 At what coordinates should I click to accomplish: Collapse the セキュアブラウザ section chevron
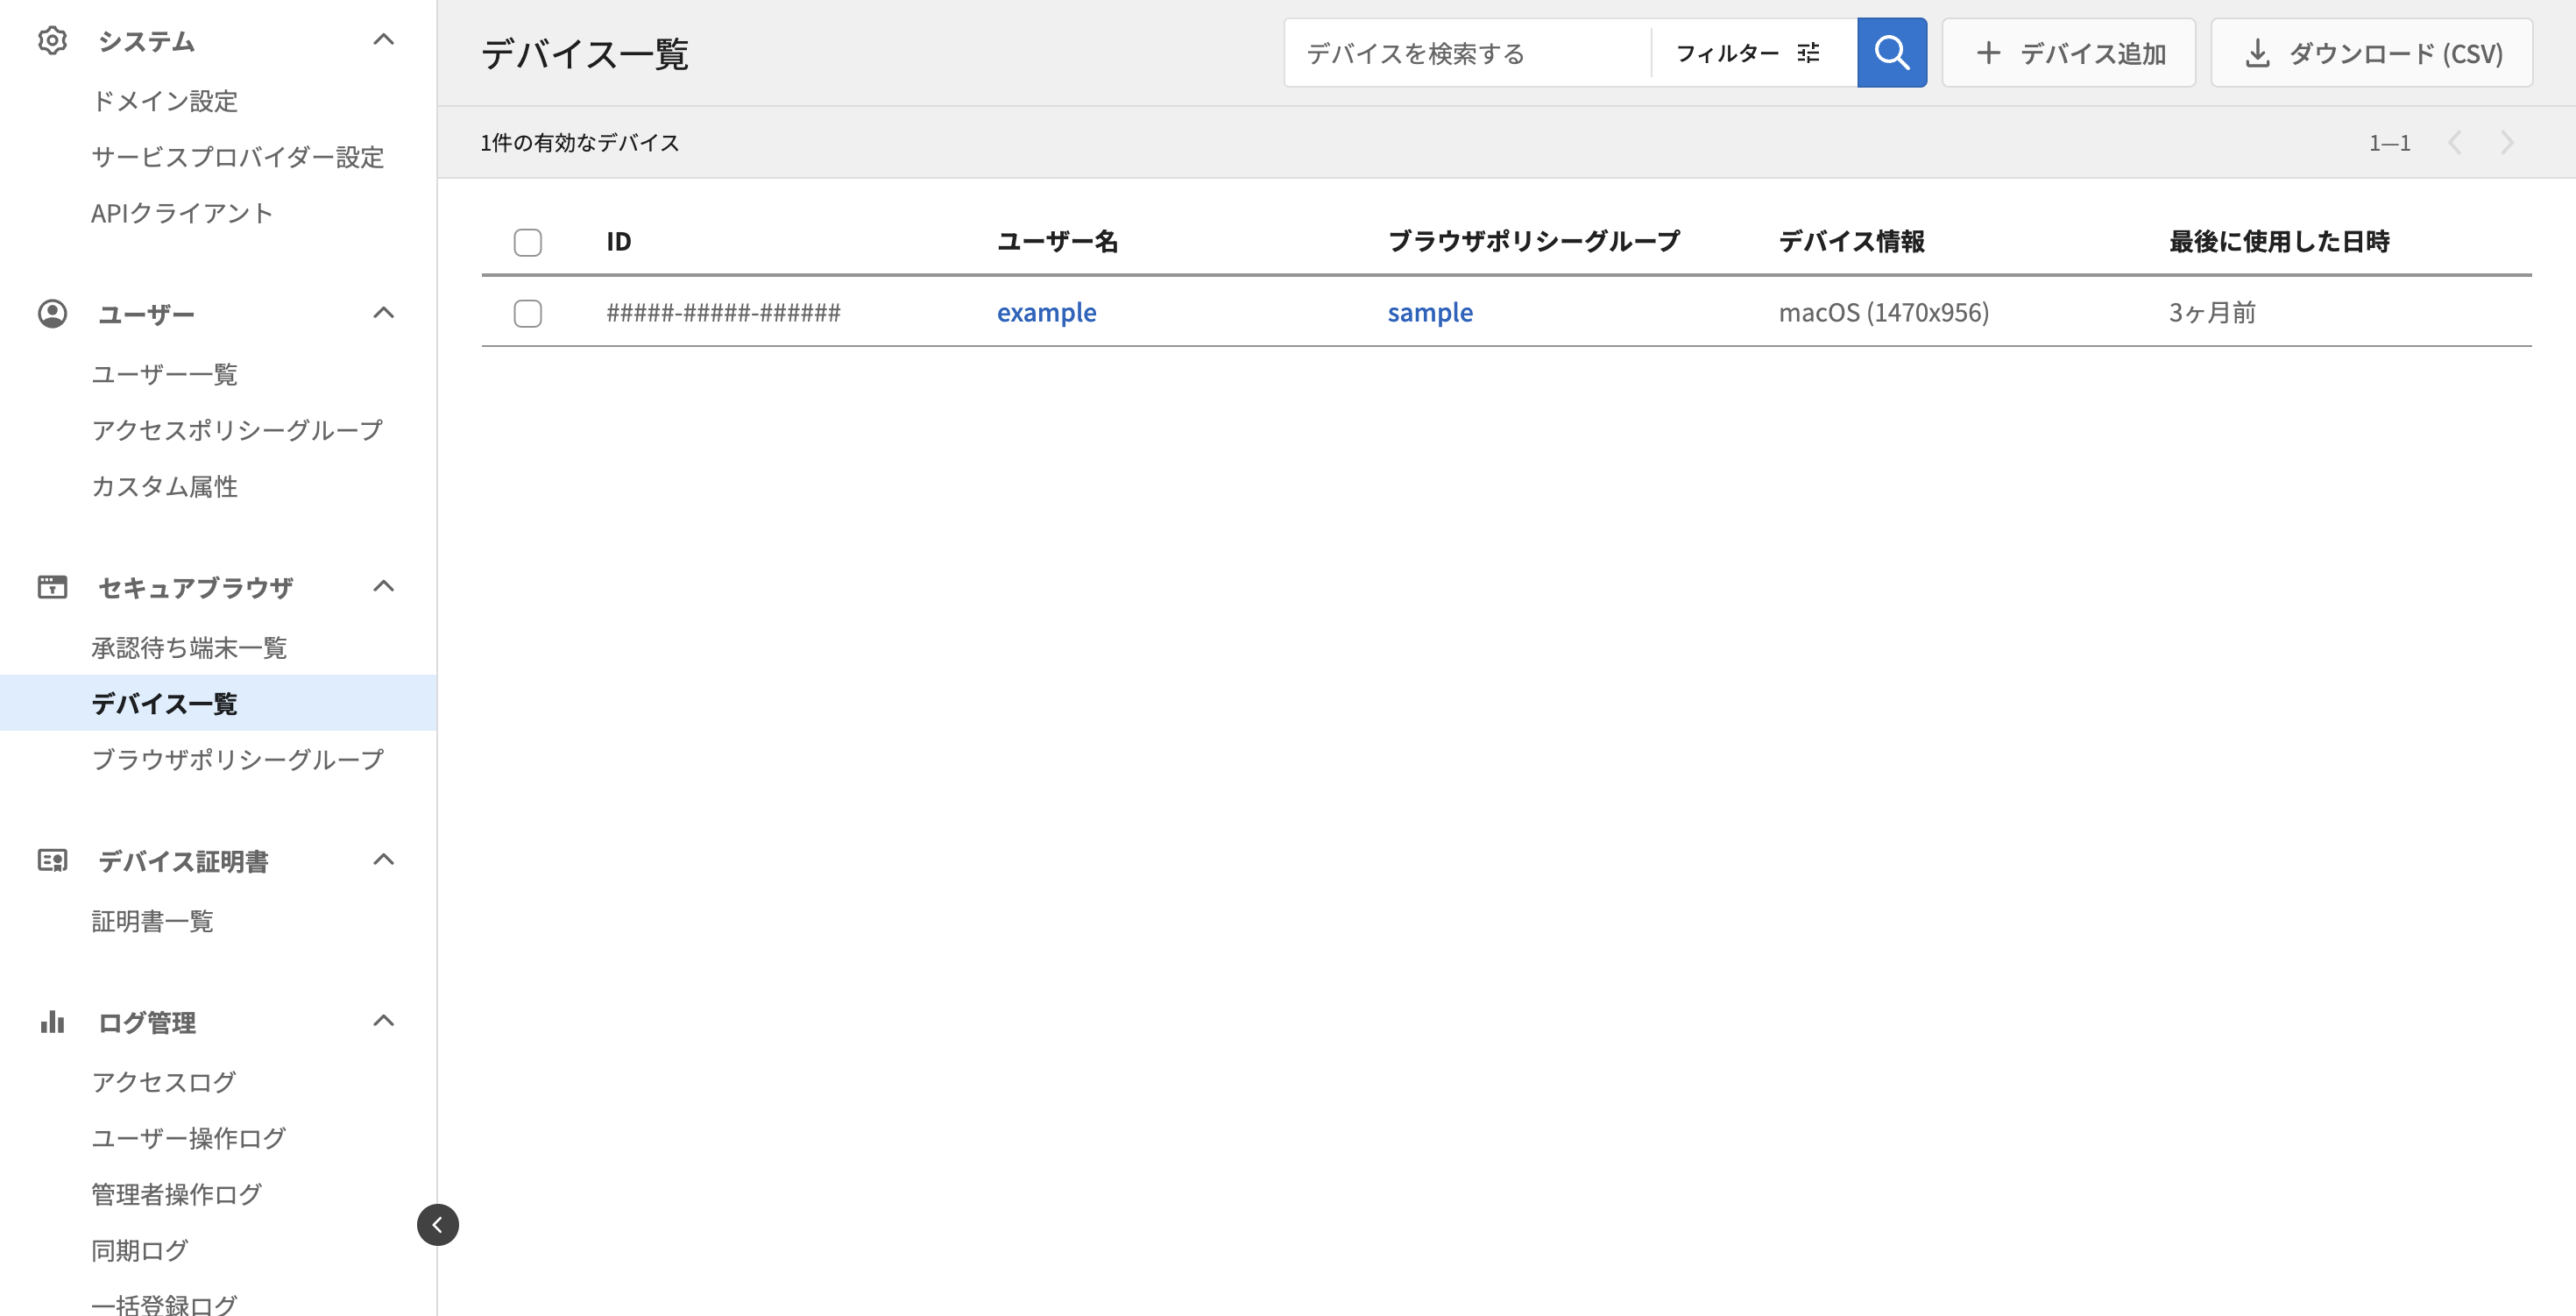pos(383,586)
